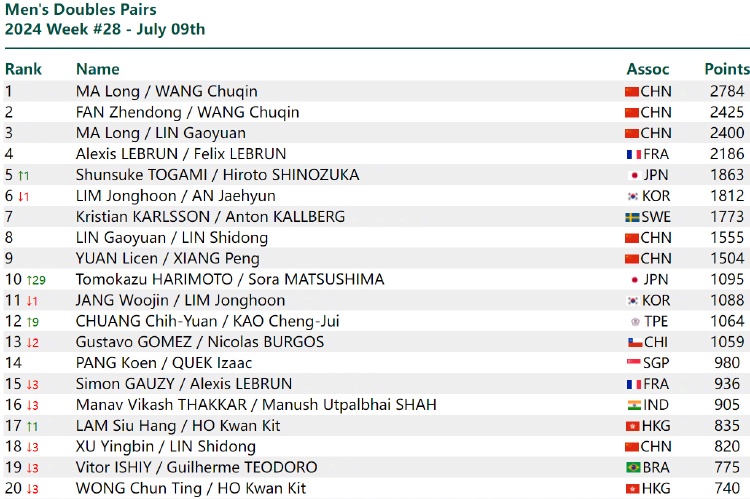750x499 pixels.
Task: Open the MA Long / WANG Chuqin pair
Action: point(166,91)
